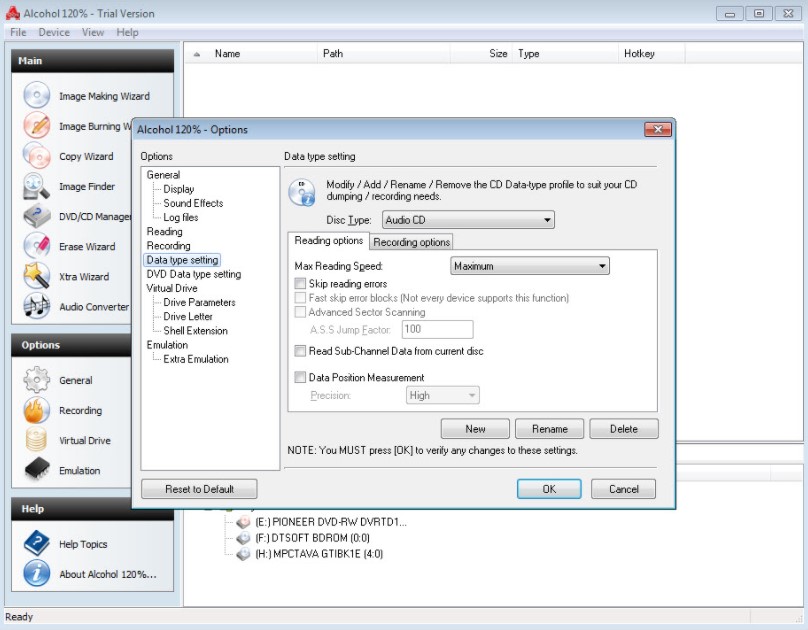Enable Data Position Measurement checkbox
The width and height of the screenshot is (808, 630).
pyautogui.click(x=300, y=377)
